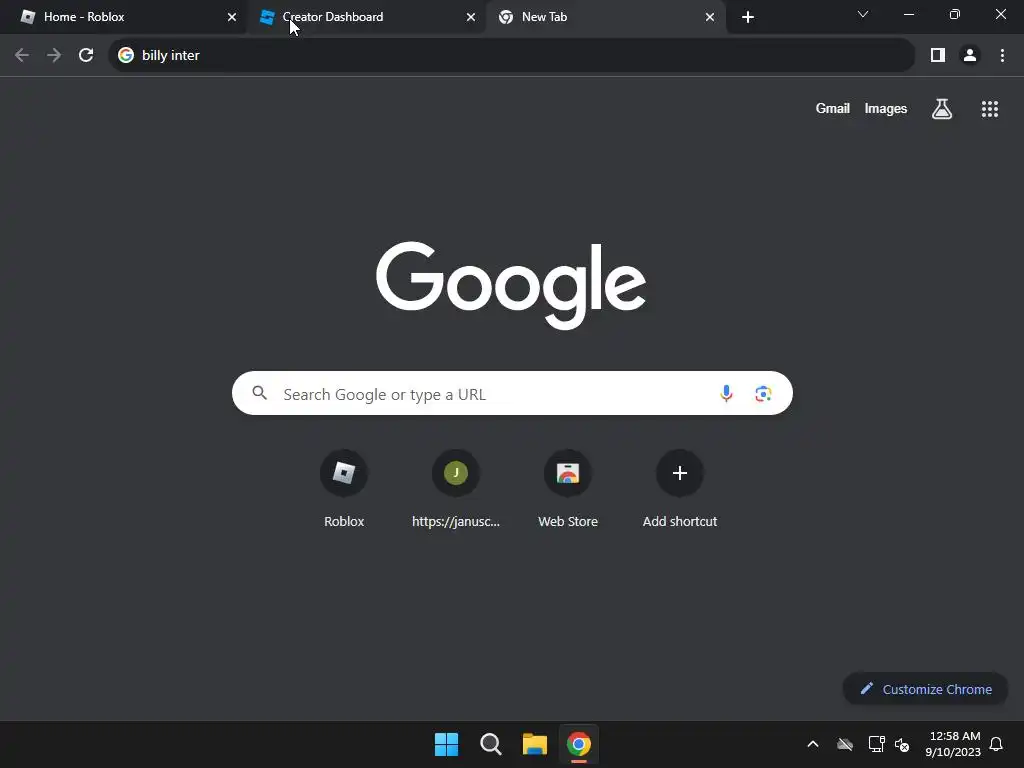Click the Google icon in address bar
The width and height of the screenshot is (1024, 768).
pyautogui.click(x=126, y=55)
